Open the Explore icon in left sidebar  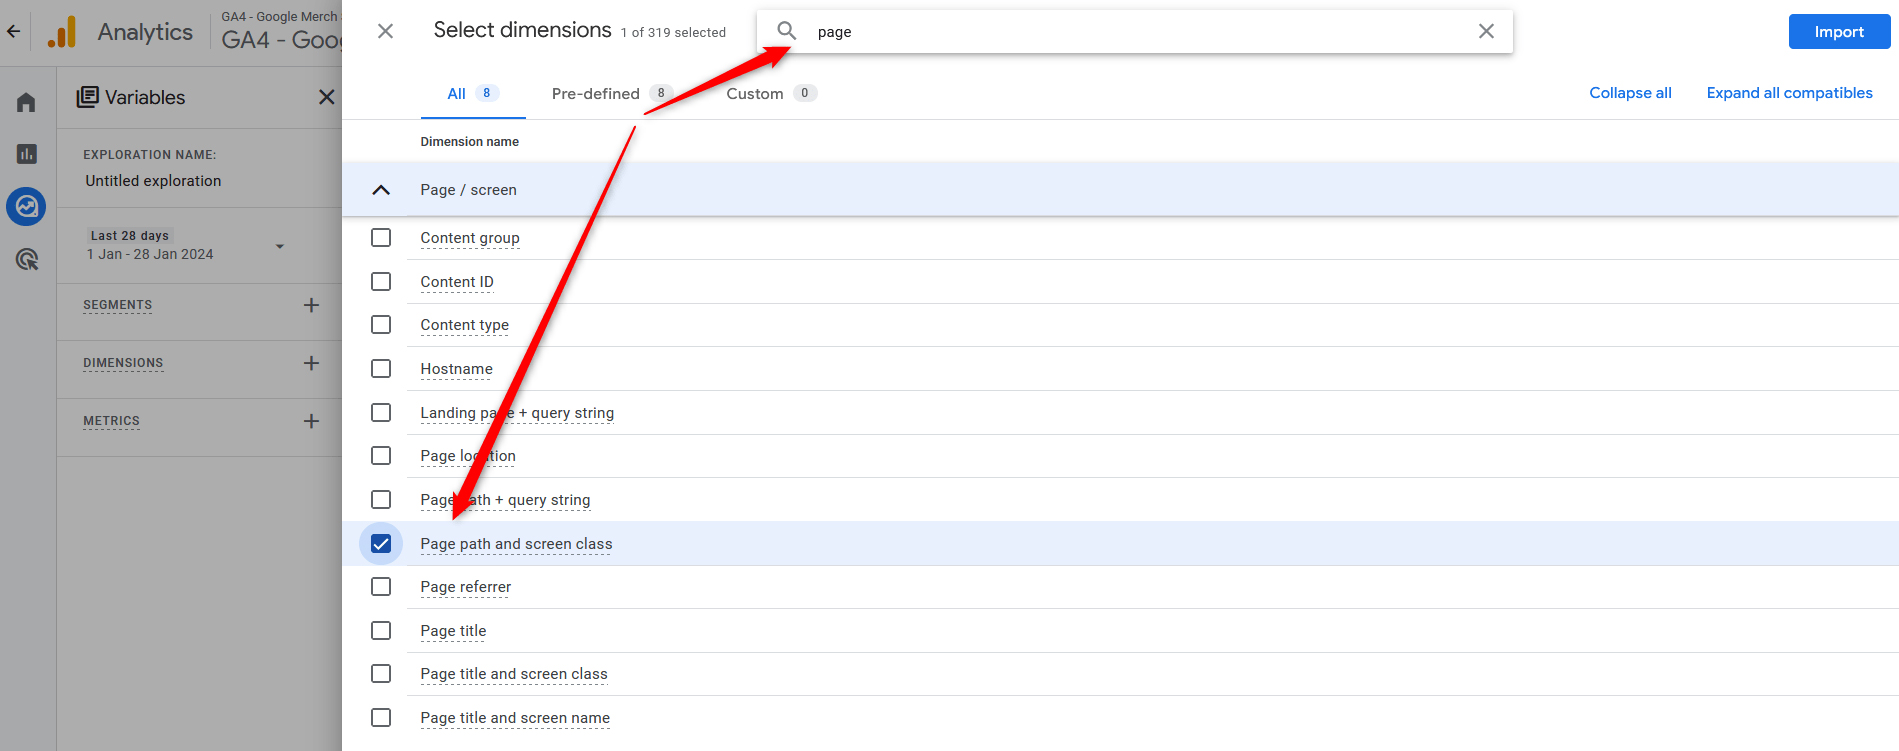[x=27, y=207]
